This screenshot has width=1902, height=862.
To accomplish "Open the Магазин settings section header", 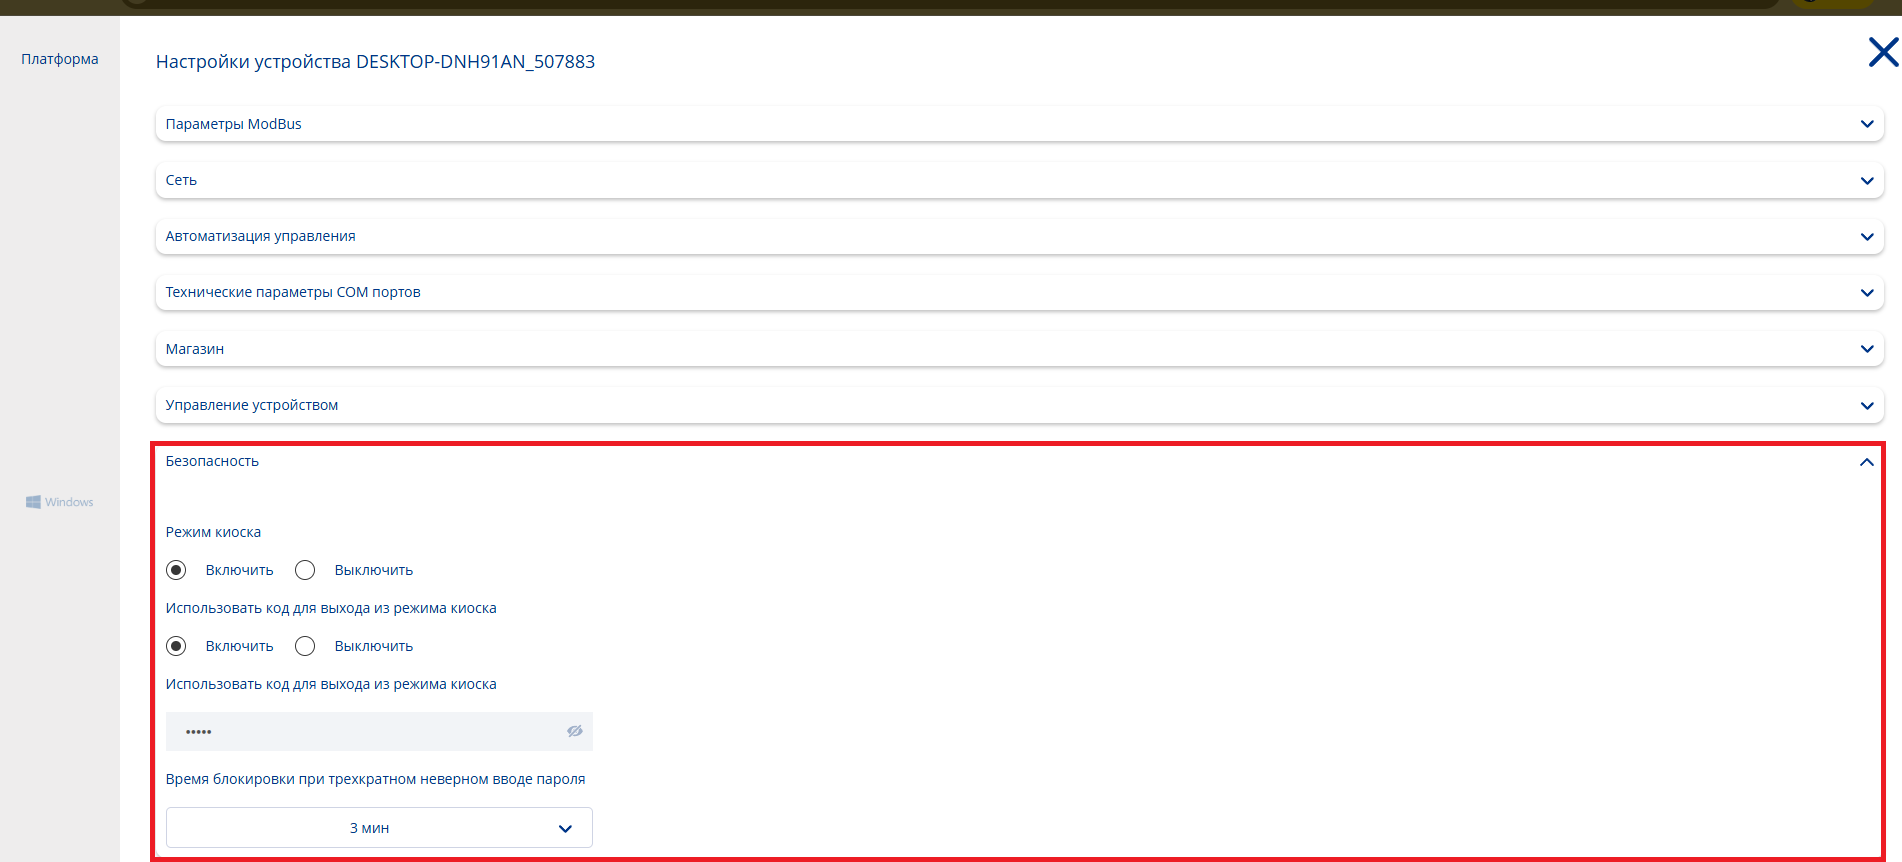I will [195, 349].
